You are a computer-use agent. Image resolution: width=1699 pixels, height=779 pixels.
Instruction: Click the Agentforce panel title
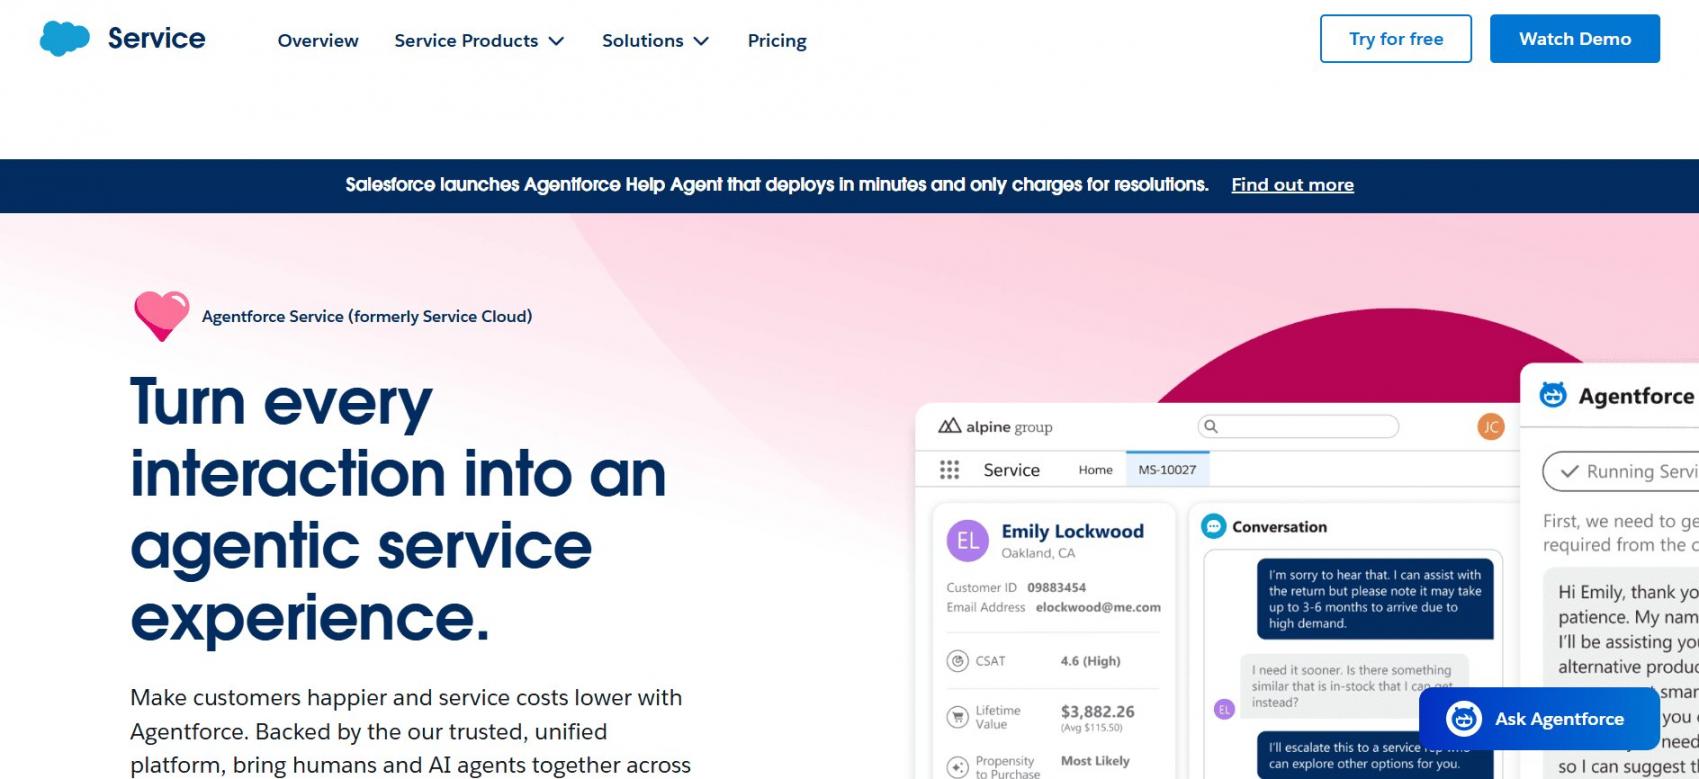[1637, 396]
